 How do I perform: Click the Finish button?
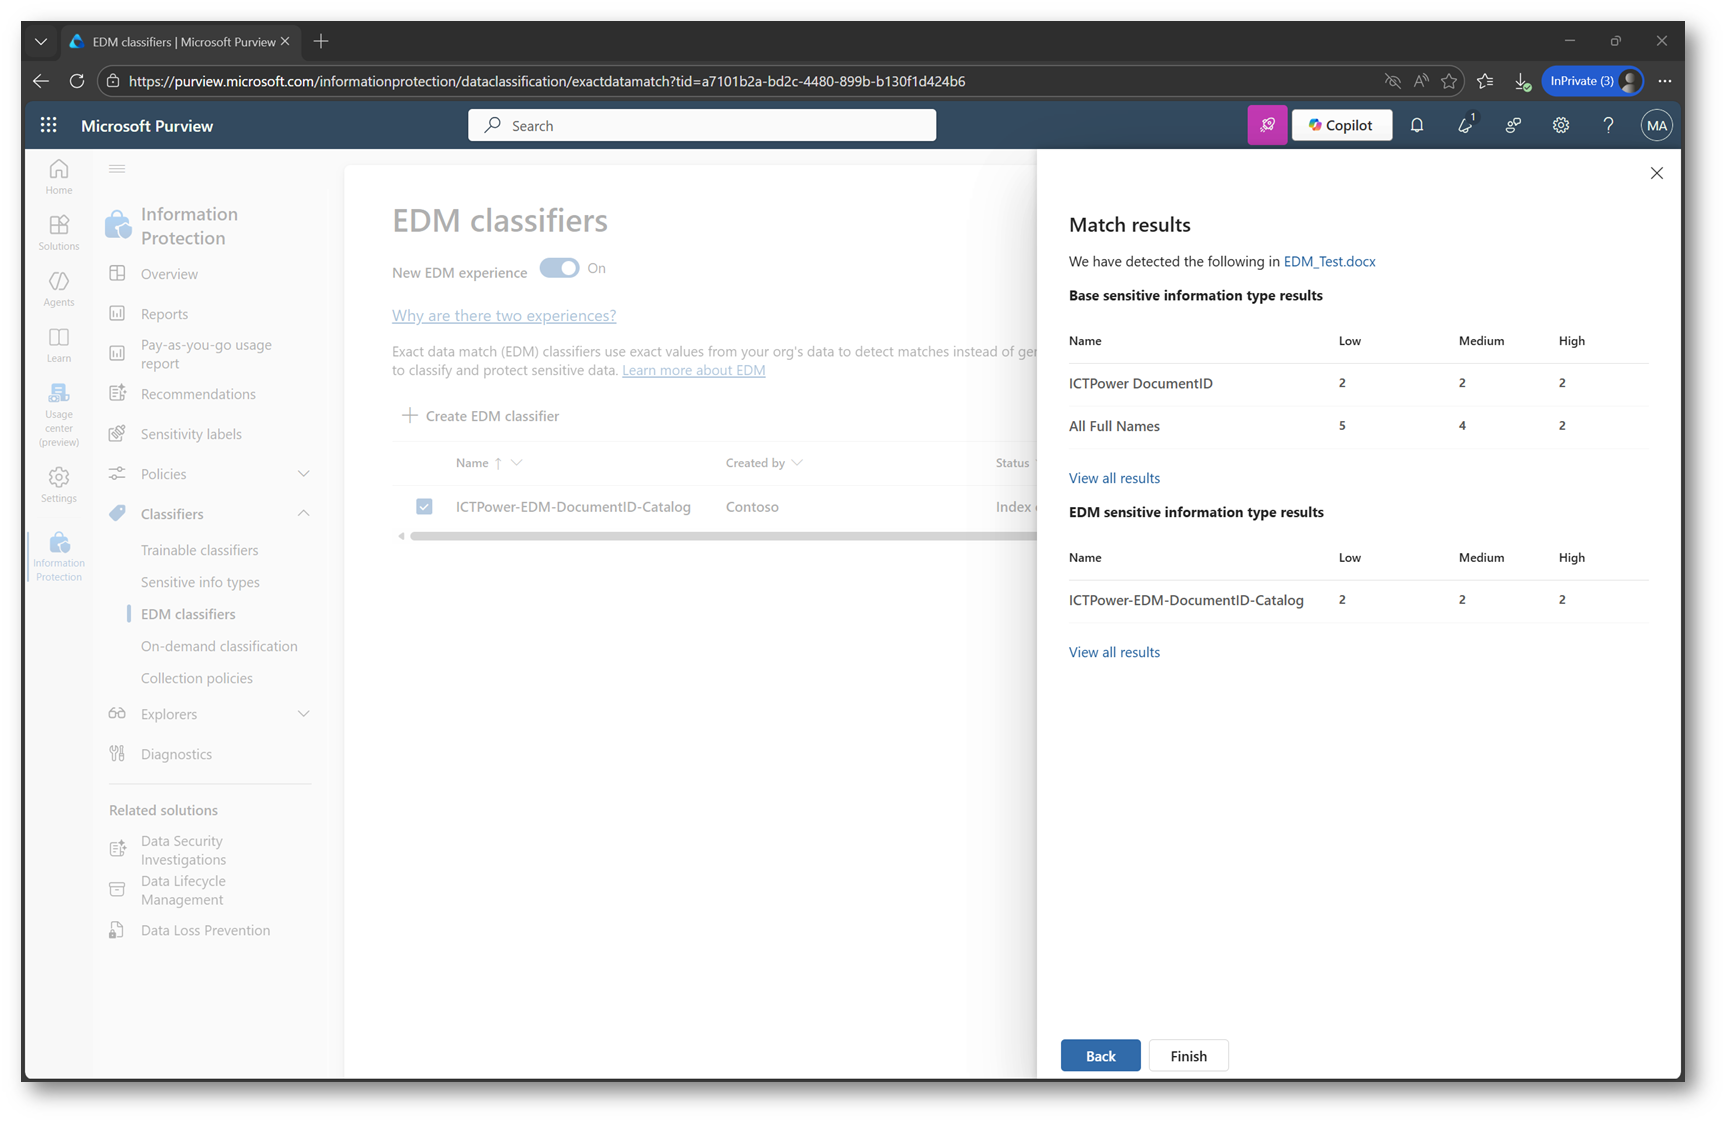(1188, 1056)
